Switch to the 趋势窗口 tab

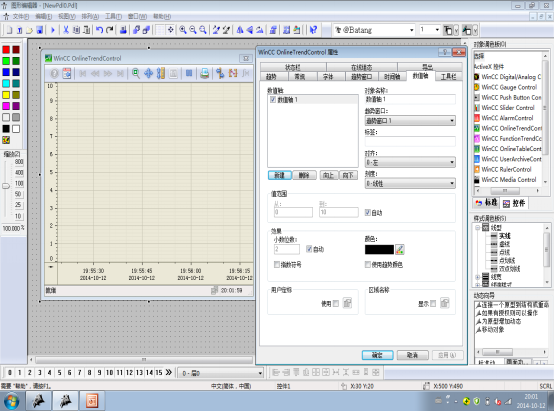pos(361,77)
